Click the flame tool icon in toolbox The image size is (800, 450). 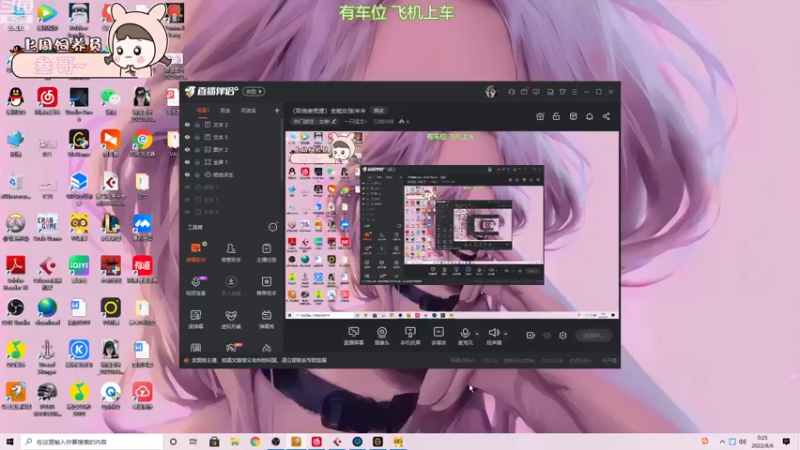[266, 348]
